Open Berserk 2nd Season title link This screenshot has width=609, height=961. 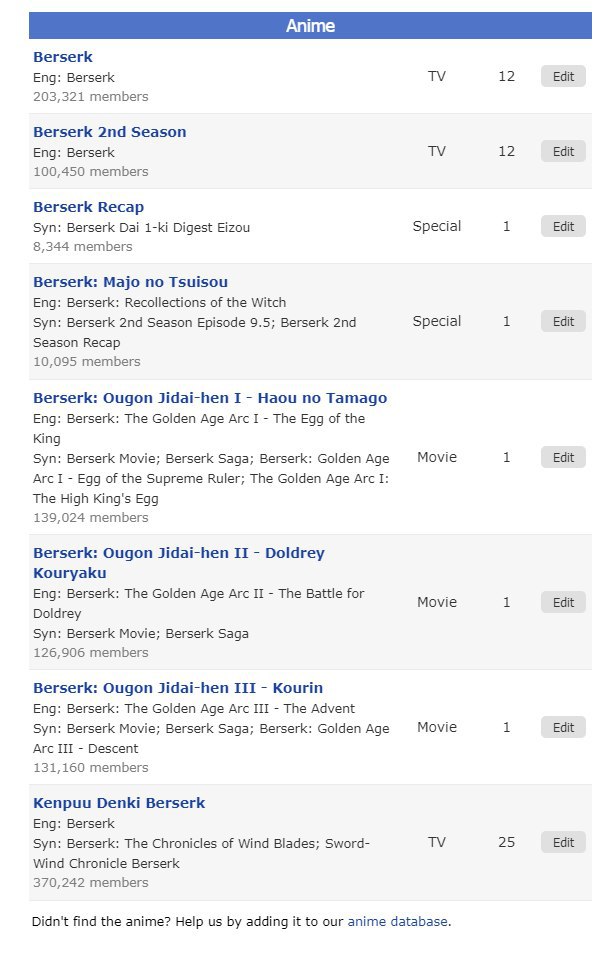[110, 132]
